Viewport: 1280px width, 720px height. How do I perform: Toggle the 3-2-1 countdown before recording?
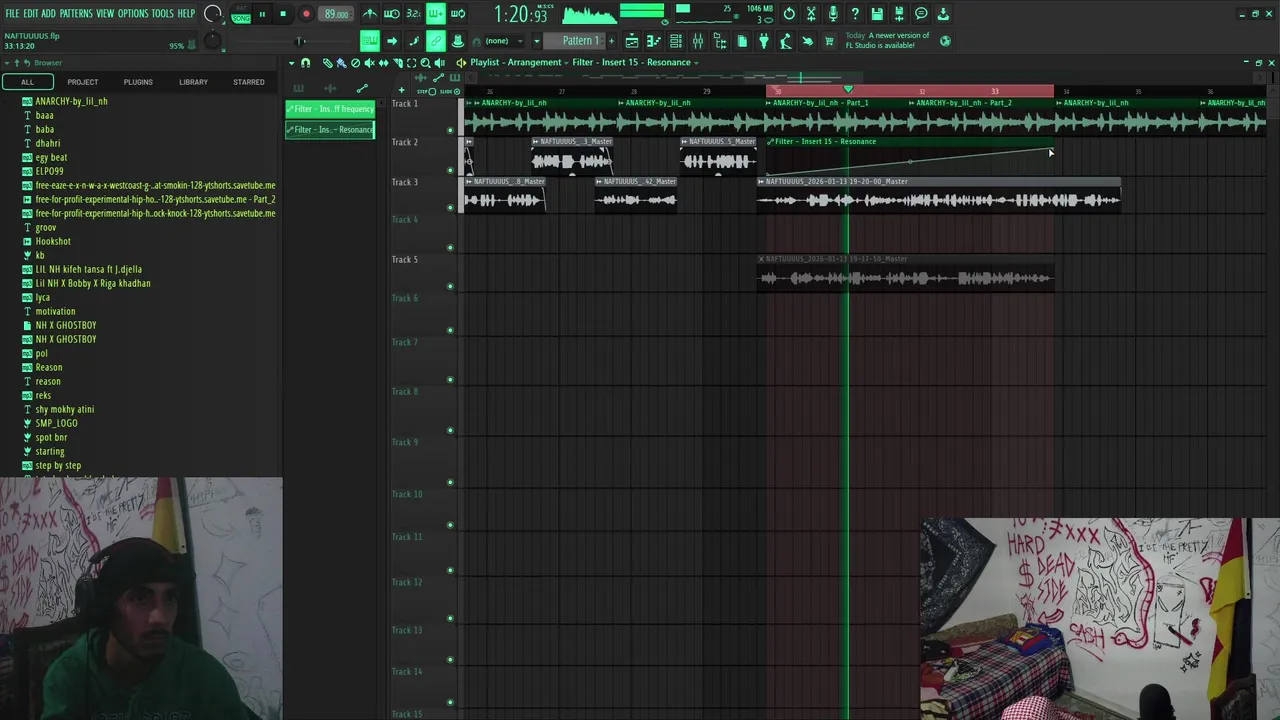[x=414, y=14]
